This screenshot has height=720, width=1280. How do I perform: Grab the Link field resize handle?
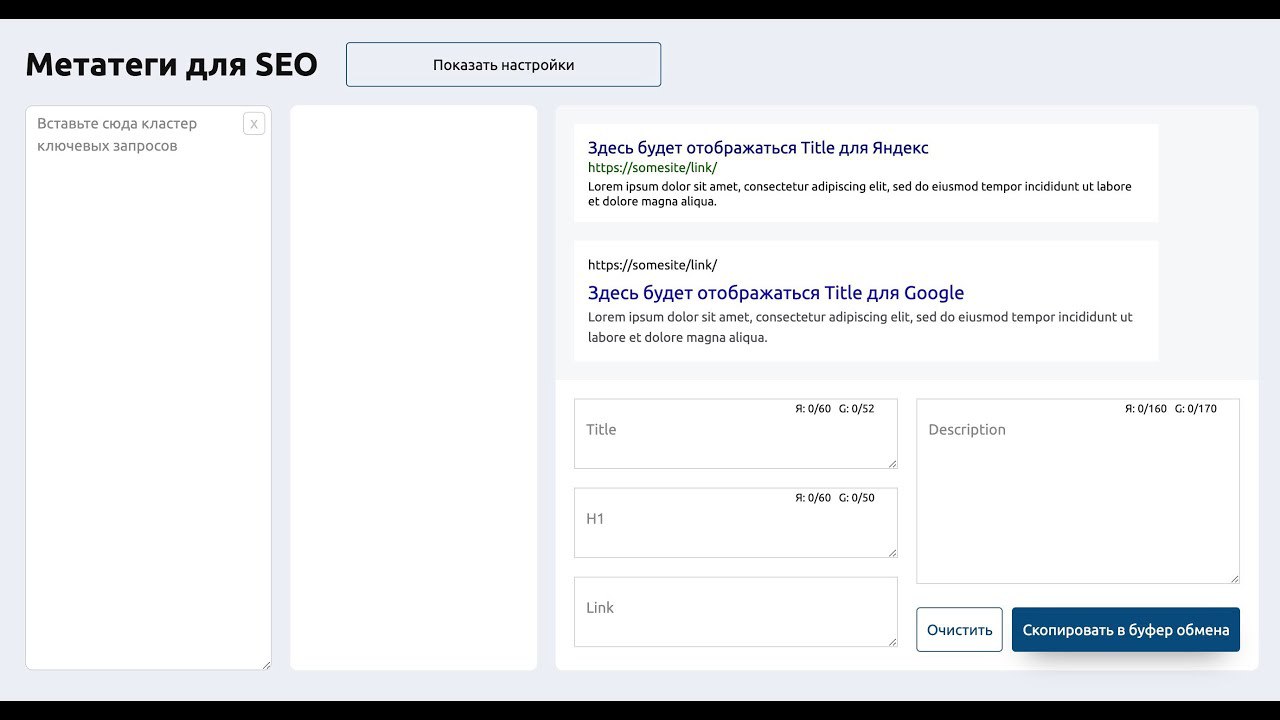tap(892, 641)
